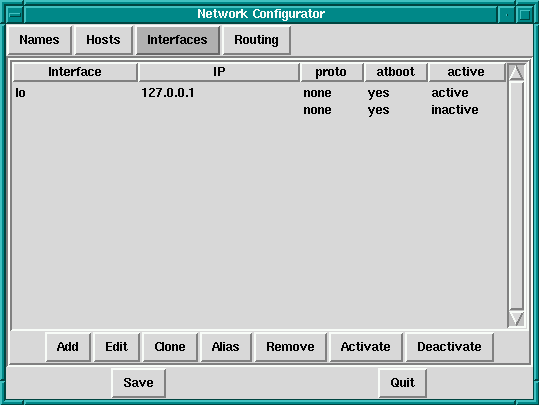
Task: Switch to the Names tab
Action: tap(40, 40)
